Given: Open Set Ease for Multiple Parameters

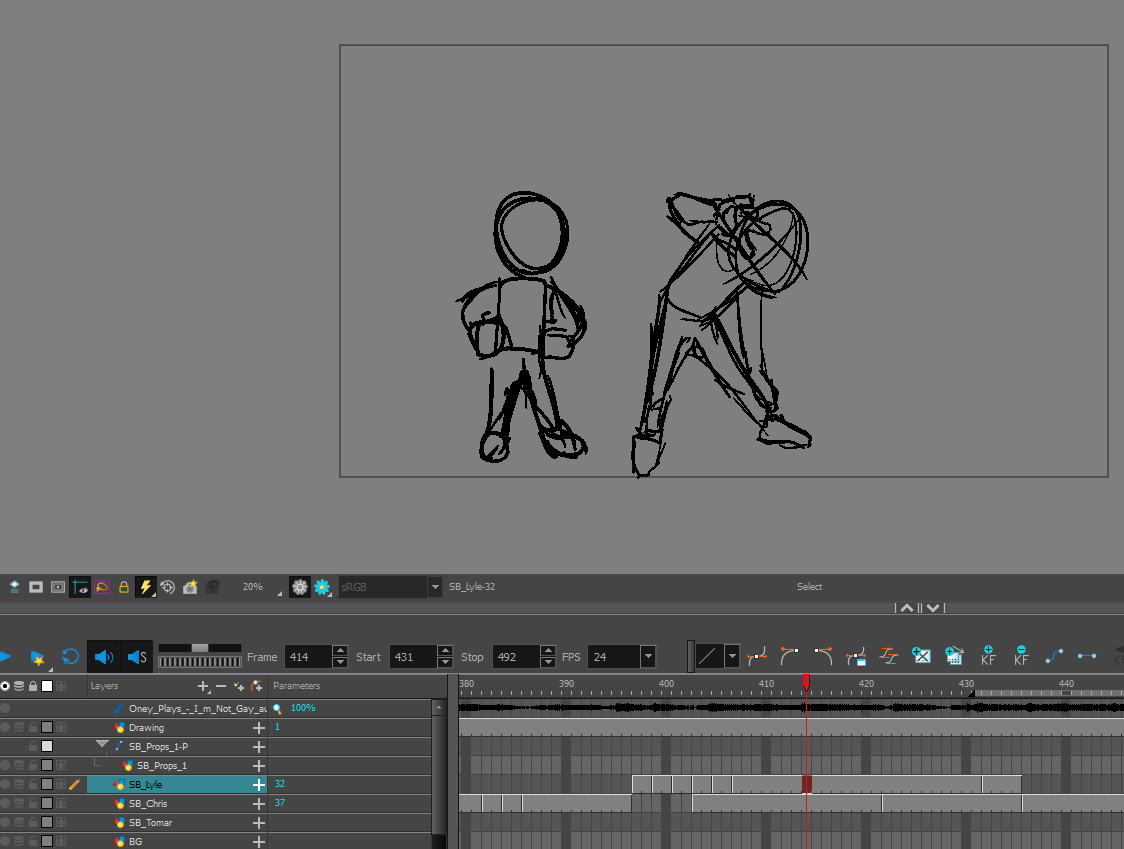Looking at the screenshot, I should 890,656.
